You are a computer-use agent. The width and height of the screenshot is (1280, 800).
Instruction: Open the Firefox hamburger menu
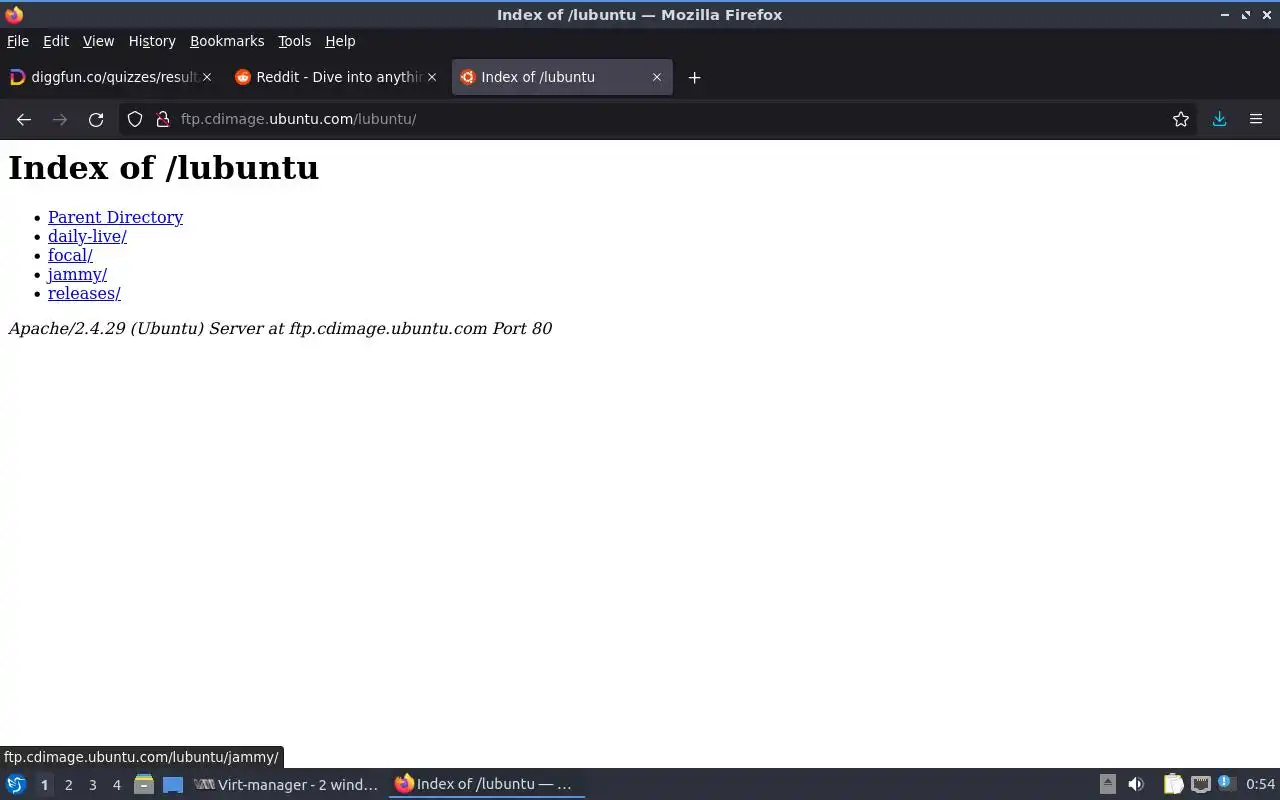(x=1256, y=119)
